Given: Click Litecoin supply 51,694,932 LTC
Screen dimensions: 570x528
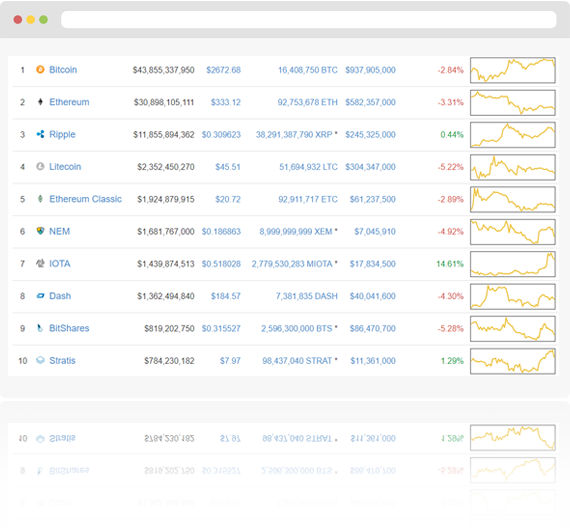Looking at the screenshot, I should tap(308, 167).
